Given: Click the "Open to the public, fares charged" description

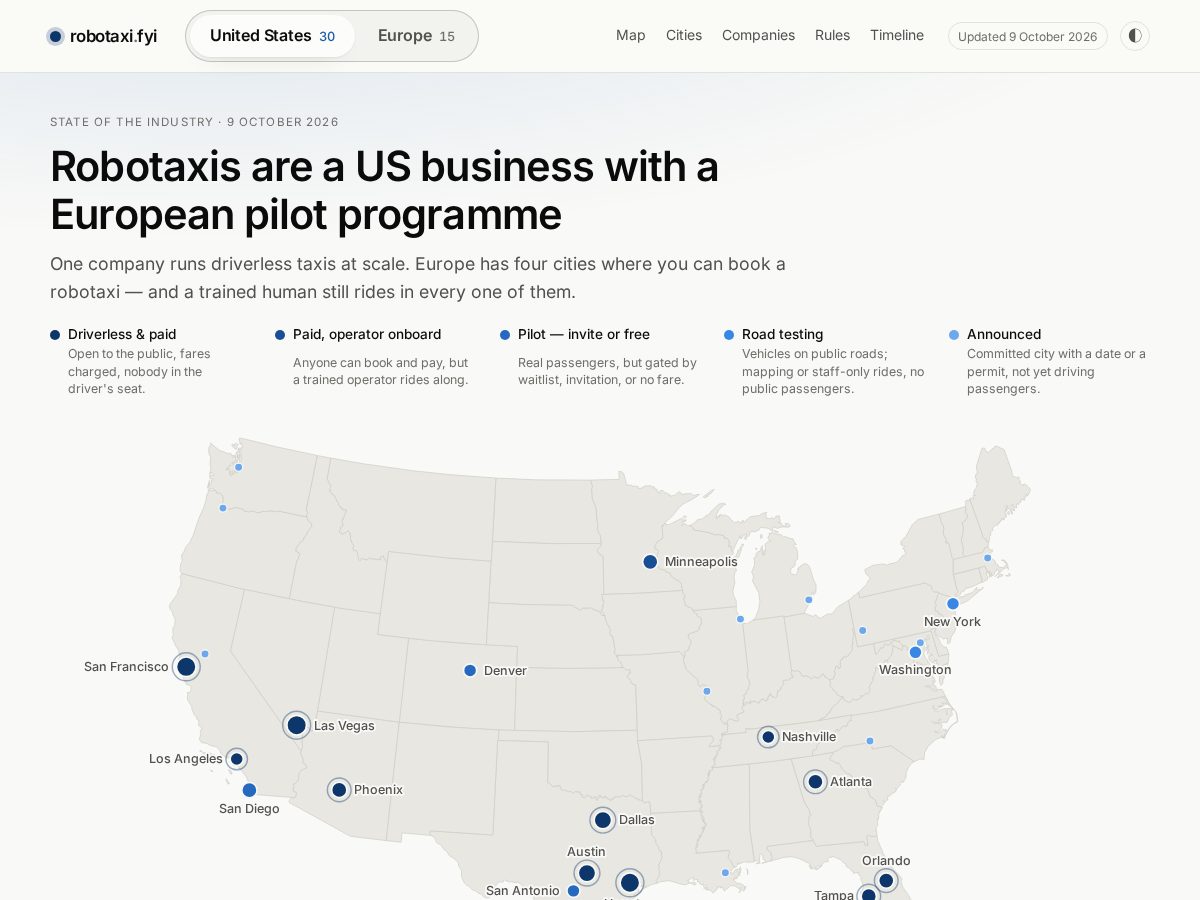Looking at the screenshot, I should tap(140, 371).
